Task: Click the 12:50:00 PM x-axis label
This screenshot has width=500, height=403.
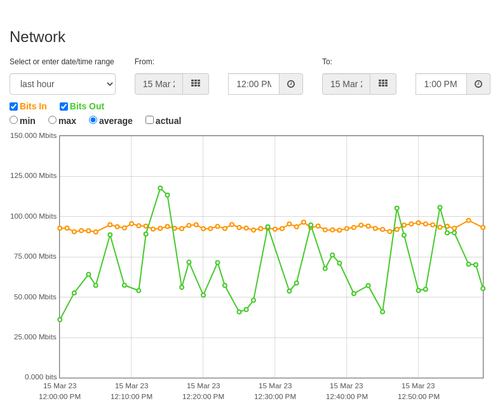Action: tap(419, 397)
